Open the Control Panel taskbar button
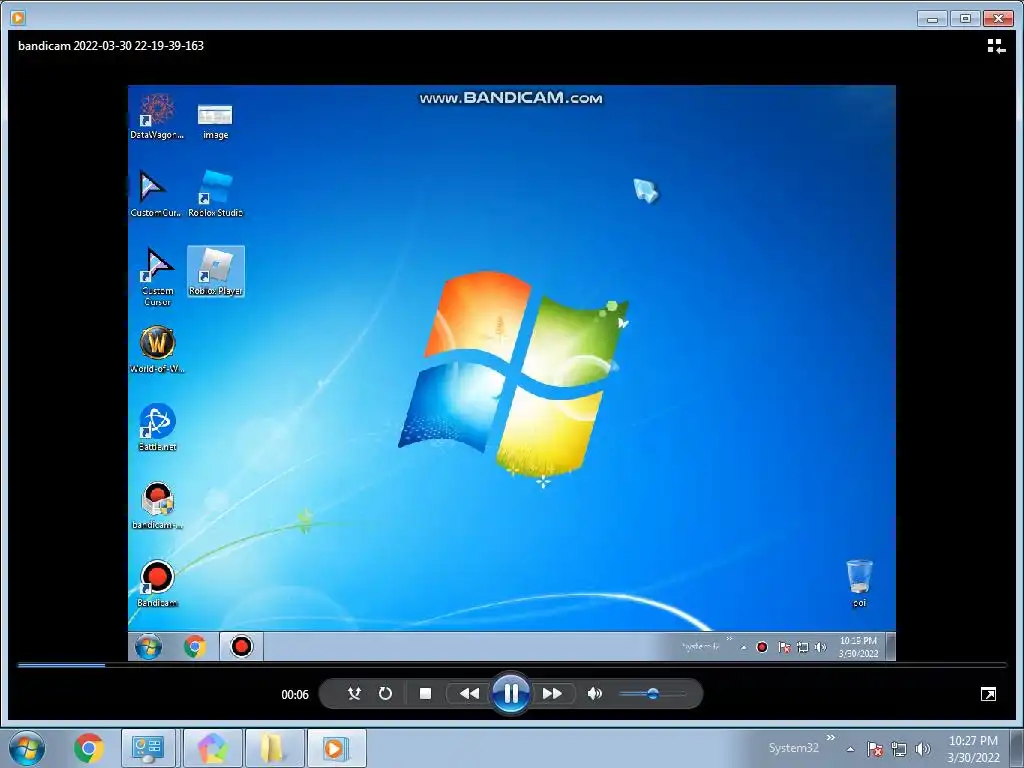Screen dimensions: 1024x768 point(148,748)
